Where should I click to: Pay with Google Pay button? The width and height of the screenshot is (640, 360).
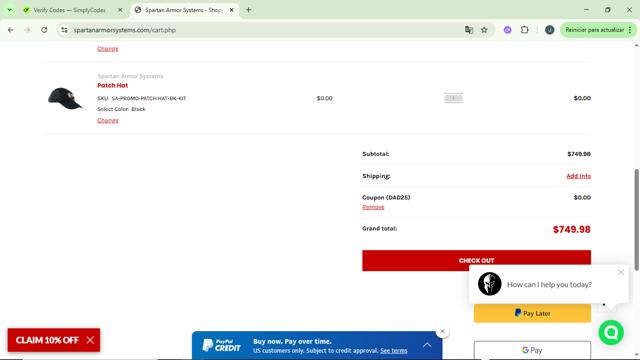(532, 350)
